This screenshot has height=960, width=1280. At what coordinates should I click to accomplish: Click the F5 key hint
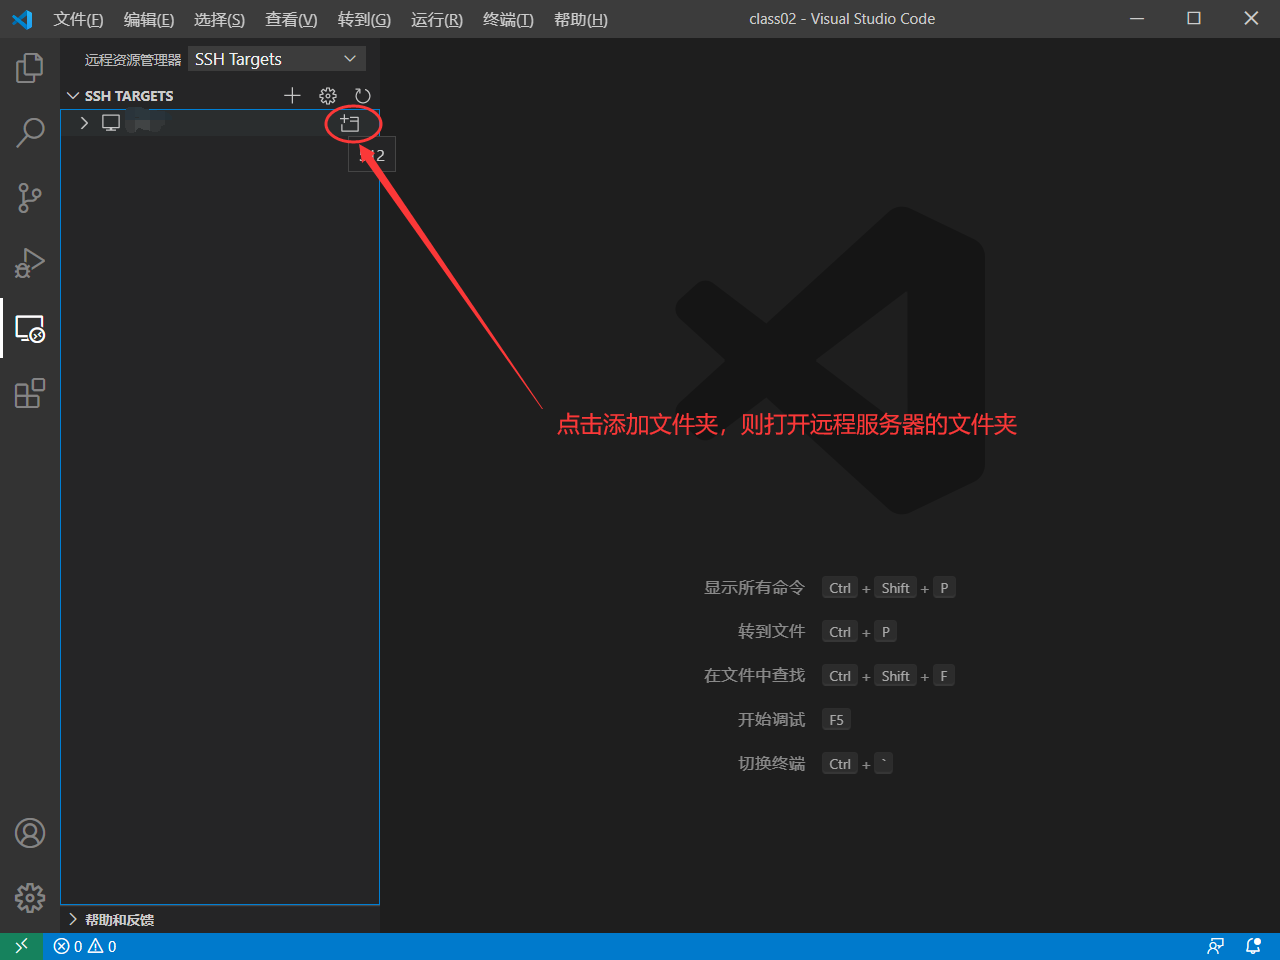[836, 720]
